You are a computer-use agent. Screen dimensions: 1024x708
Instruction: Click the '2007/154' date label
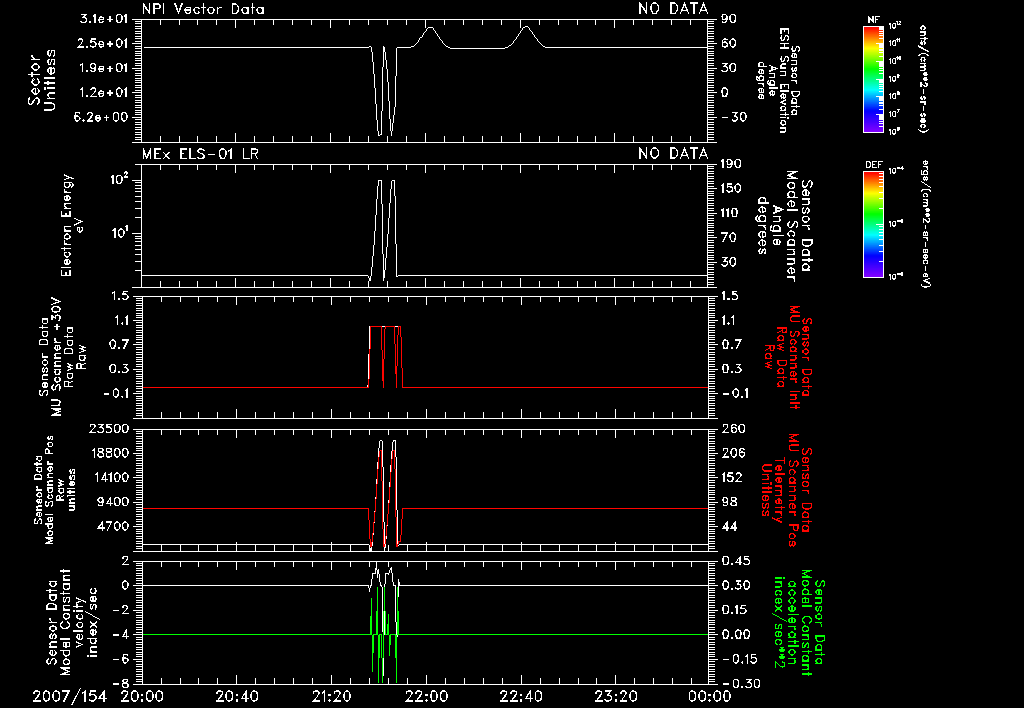coord(69,697)
